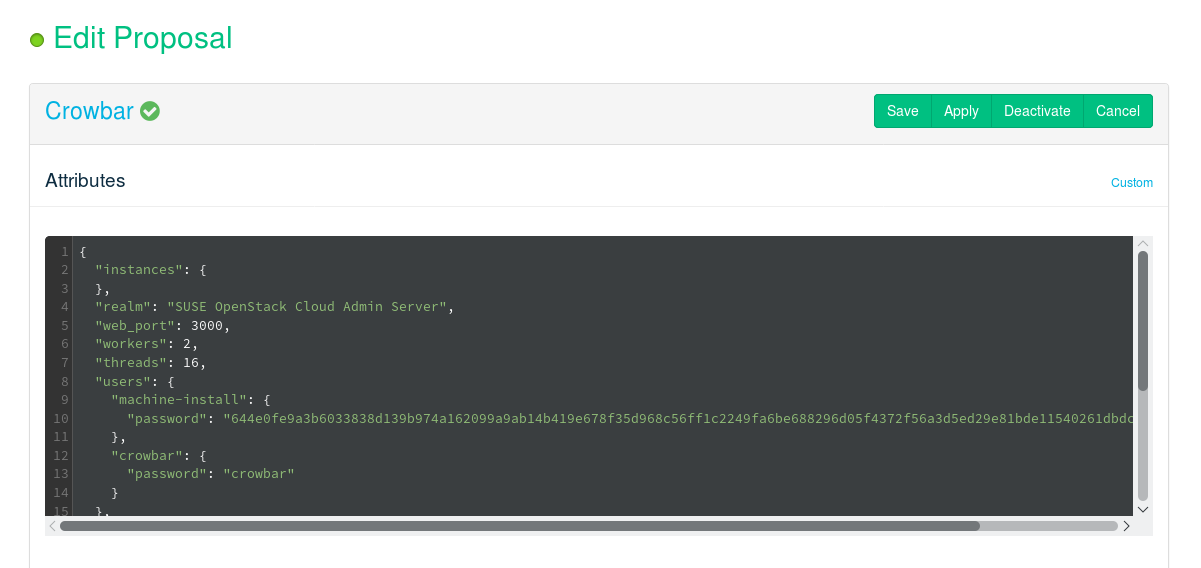Click the crowbar password value "crowbar"

[259, 473]
